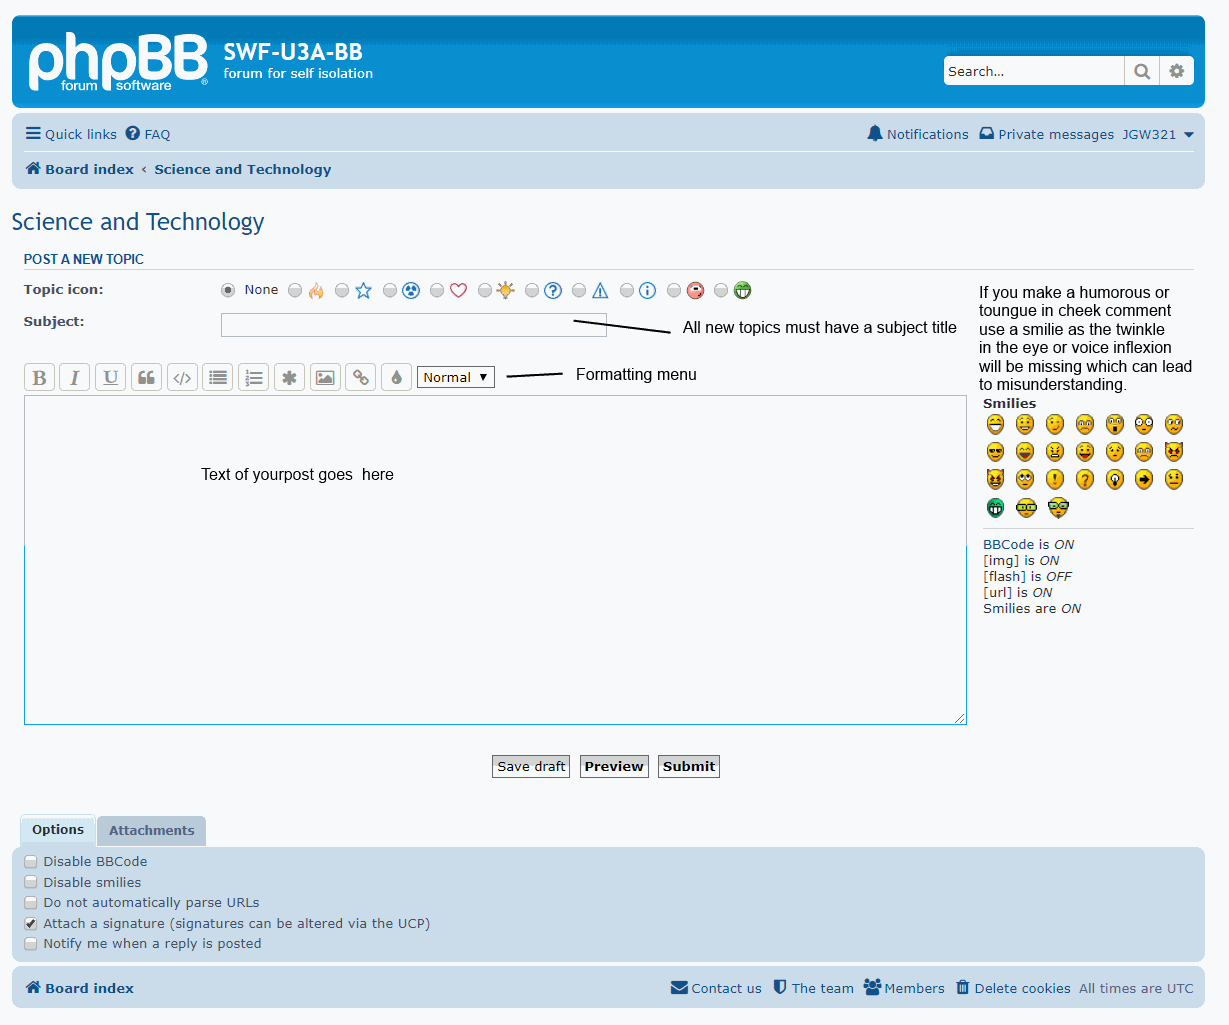
Task: Open the Contact us link
Action: pyautogui.click(x=716, y=988)
